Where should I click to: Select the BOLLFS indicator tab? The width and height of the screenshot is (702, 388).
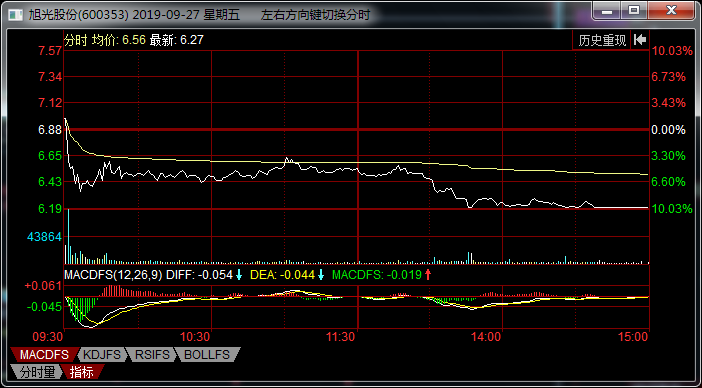[x=207, y=355]
